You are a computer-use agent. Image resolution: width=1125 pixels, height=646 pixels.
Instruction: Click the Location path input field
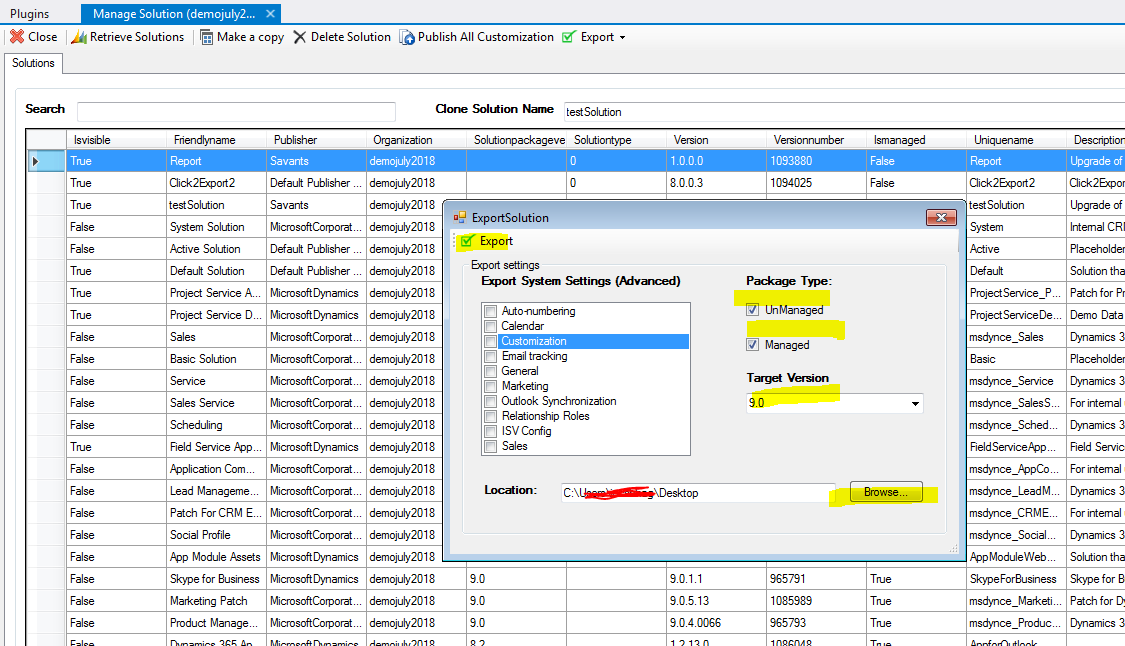pos(698,493)
